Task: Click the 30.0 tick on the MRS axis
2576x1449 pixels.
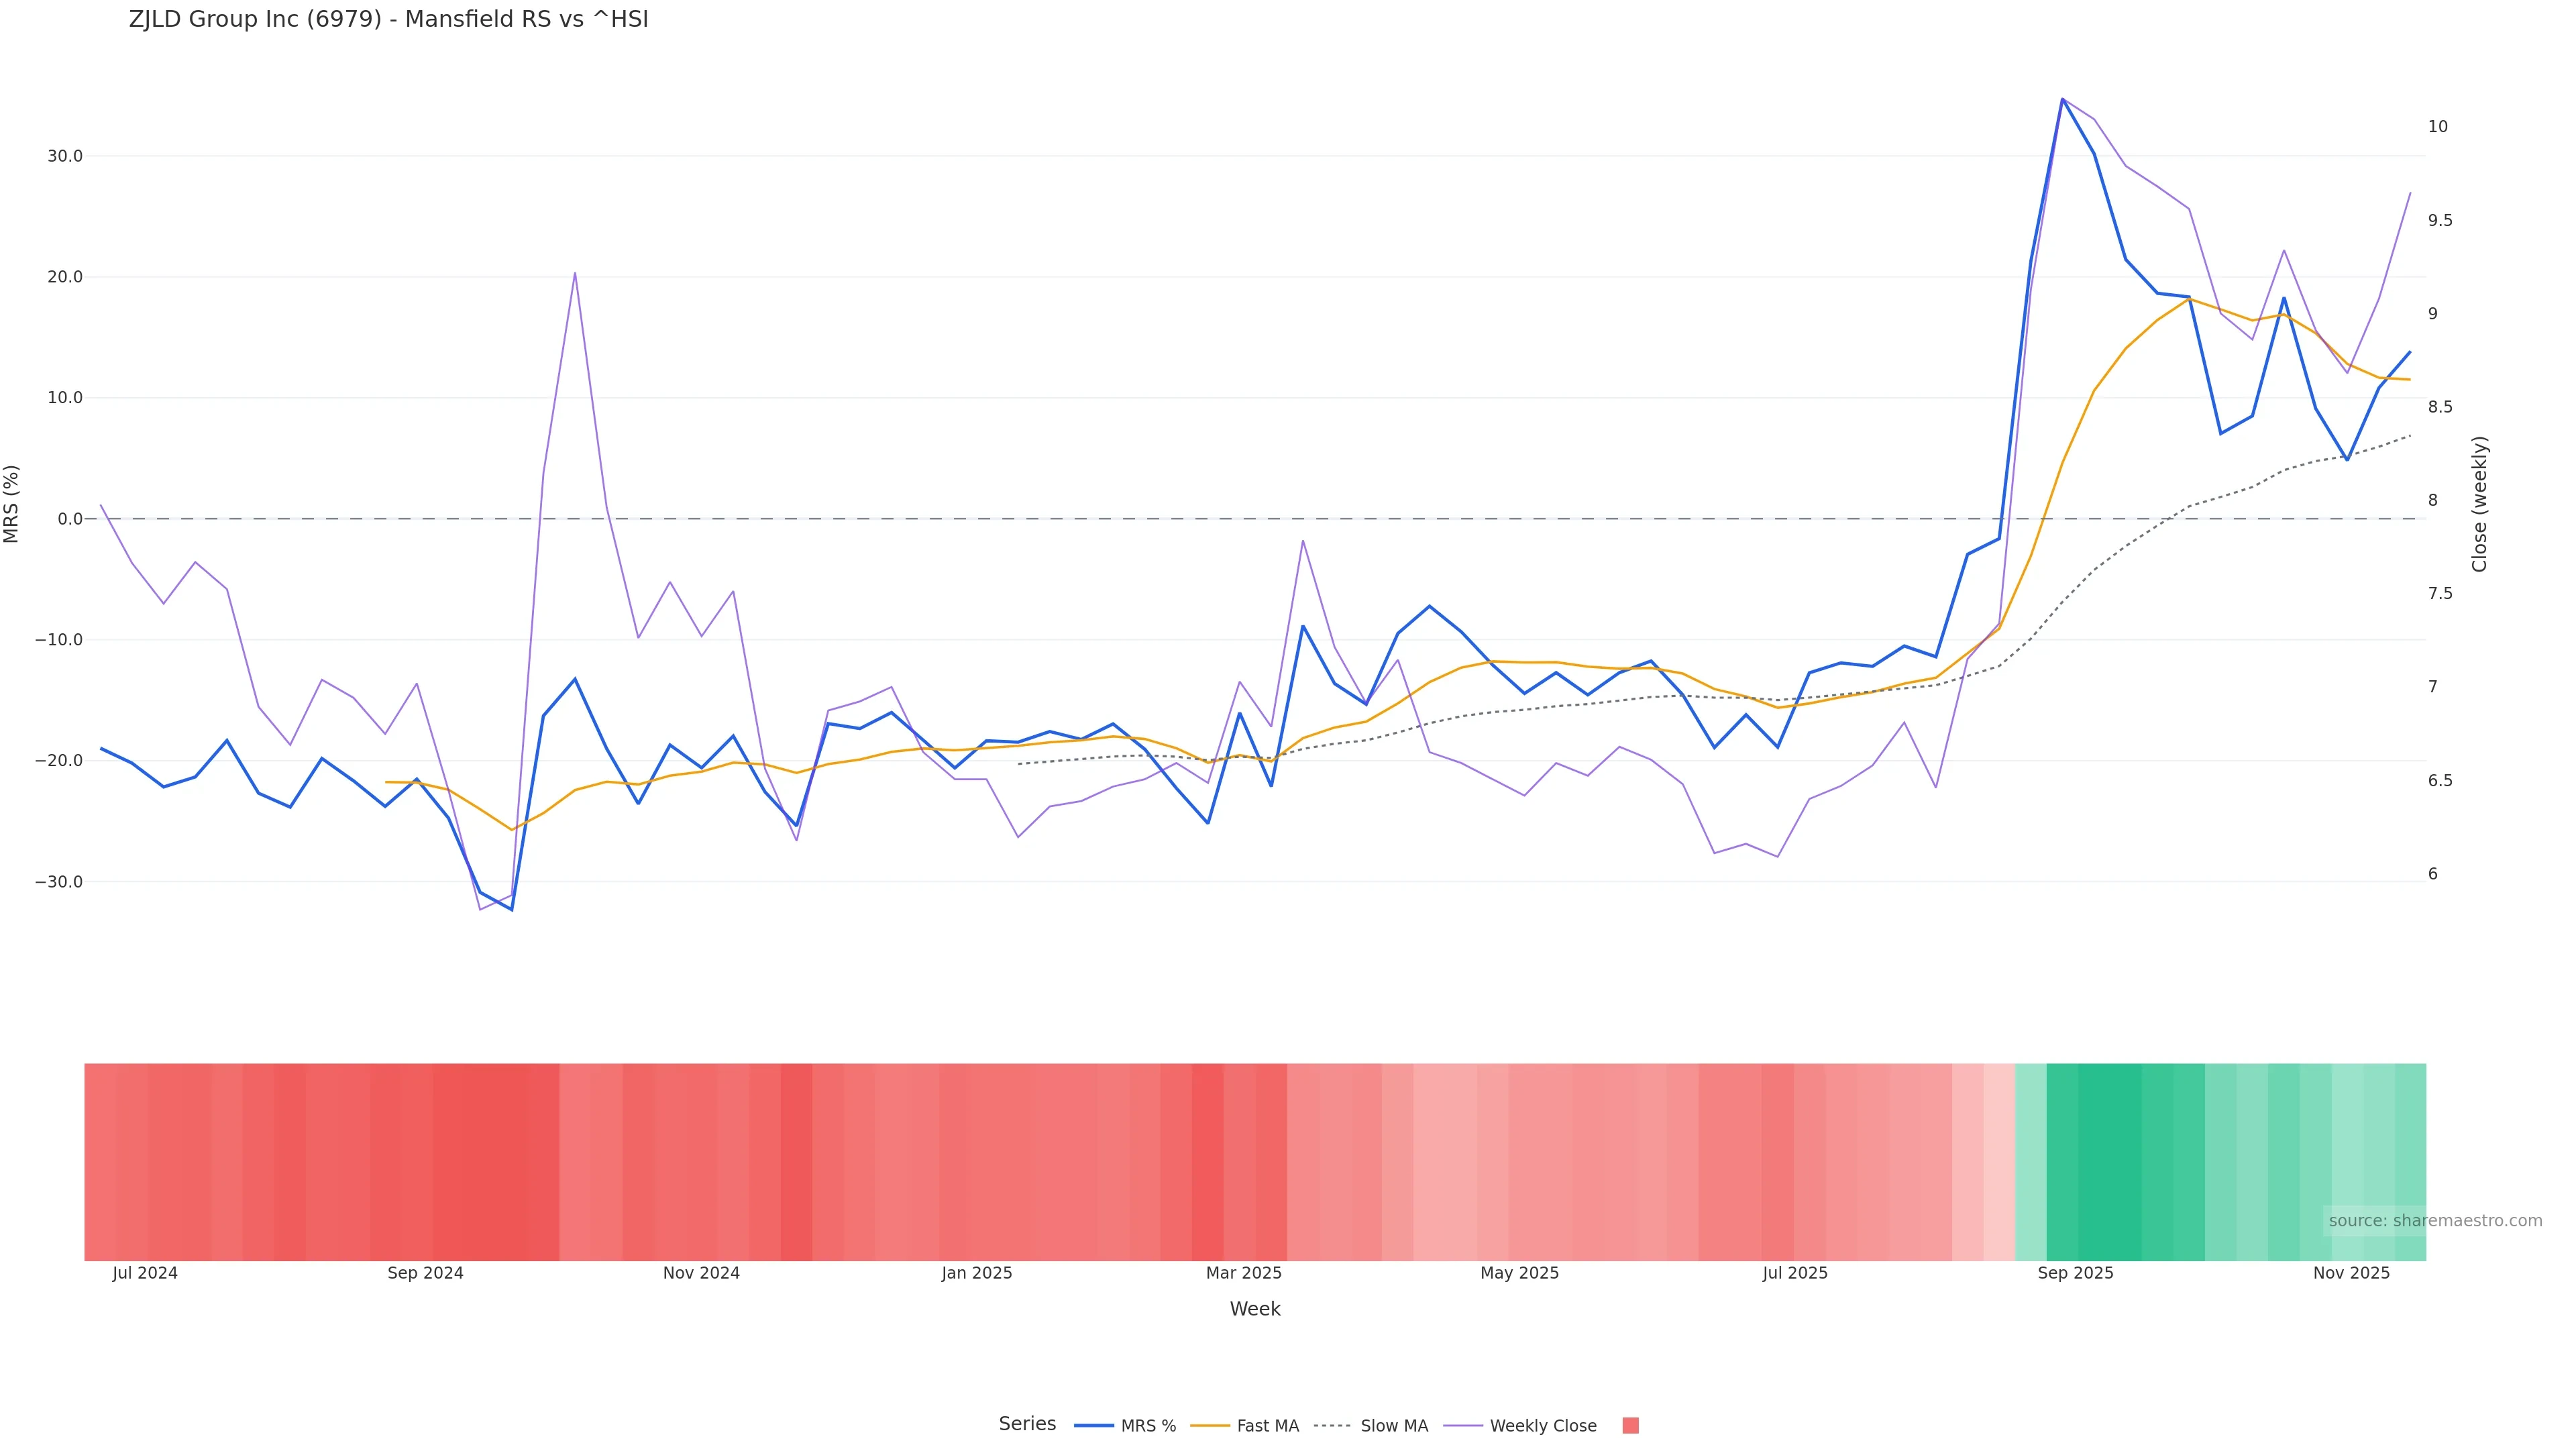Action: pyautogui.click(x=65, y=156)
